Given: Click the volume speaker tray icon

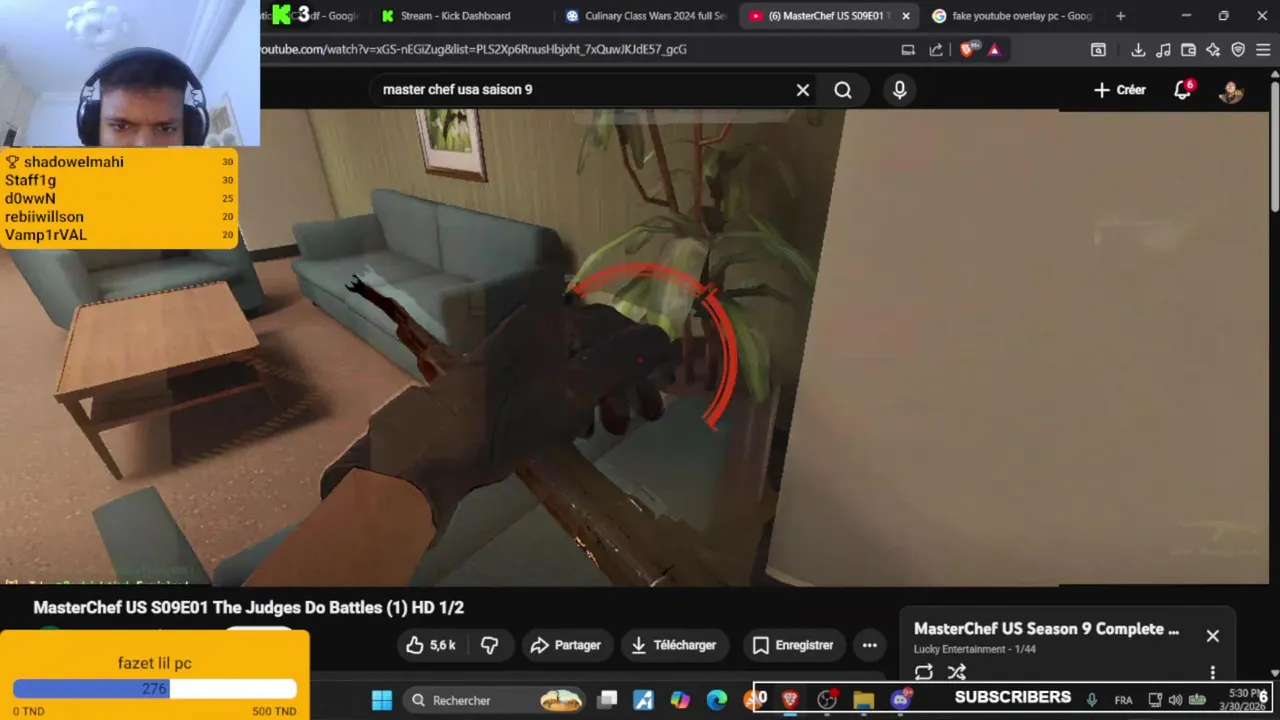Looking at the screenshot, I should [x=1175, y=700].
